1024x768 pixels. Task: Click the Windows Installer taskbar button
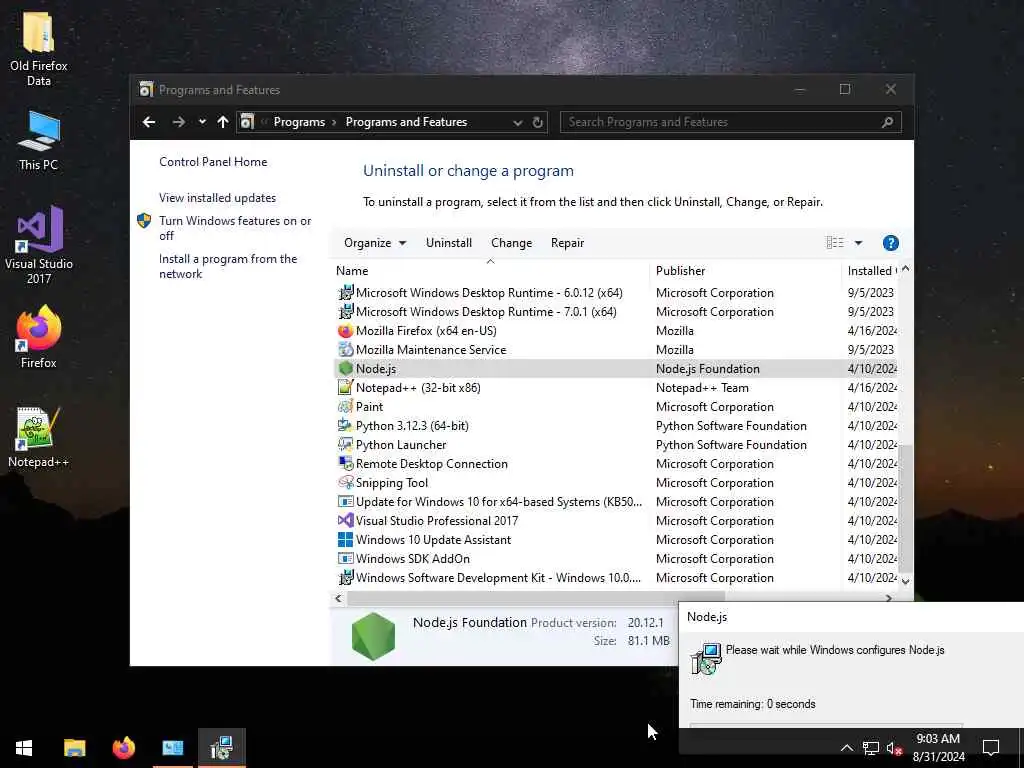(221, 748)
